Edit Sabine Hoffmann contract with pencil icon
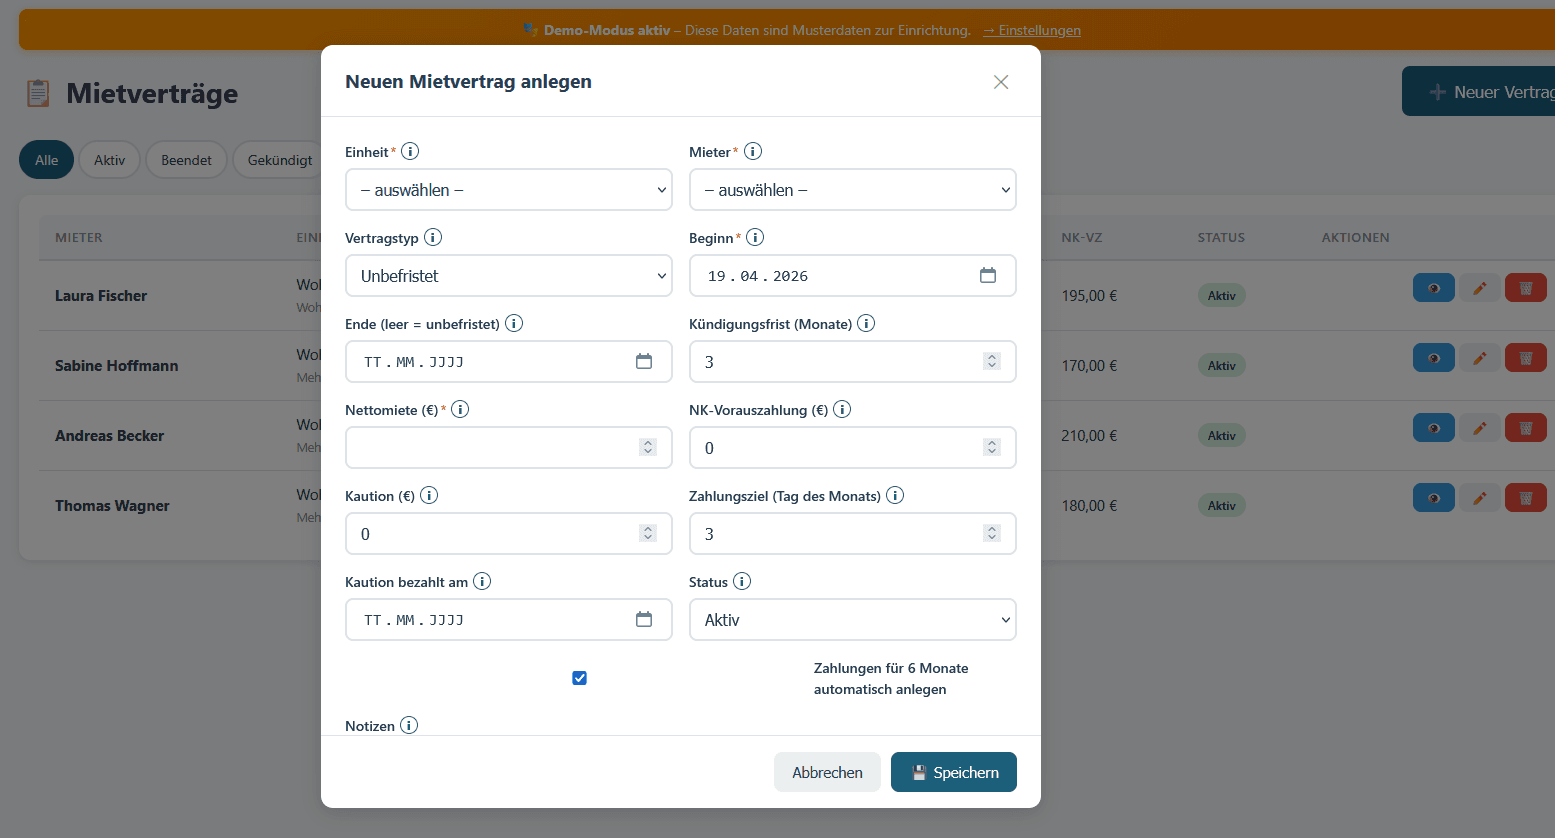Image resolution: width=1555 pixels, height=838 pixels. point(1479,358)
